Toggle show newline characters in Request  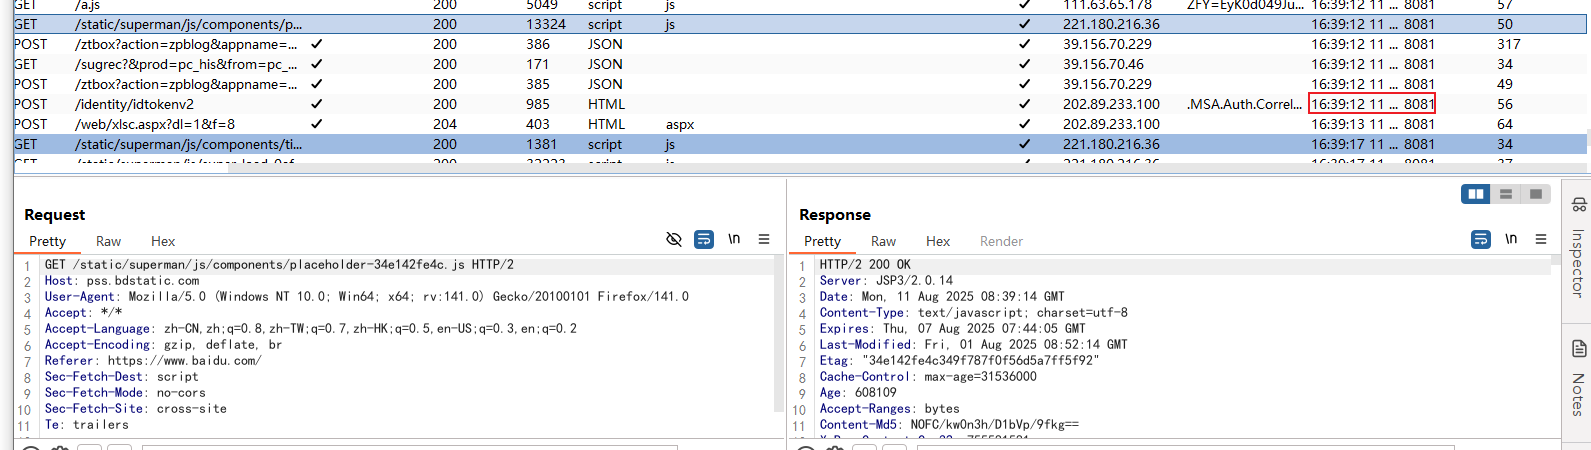(734, 239)
